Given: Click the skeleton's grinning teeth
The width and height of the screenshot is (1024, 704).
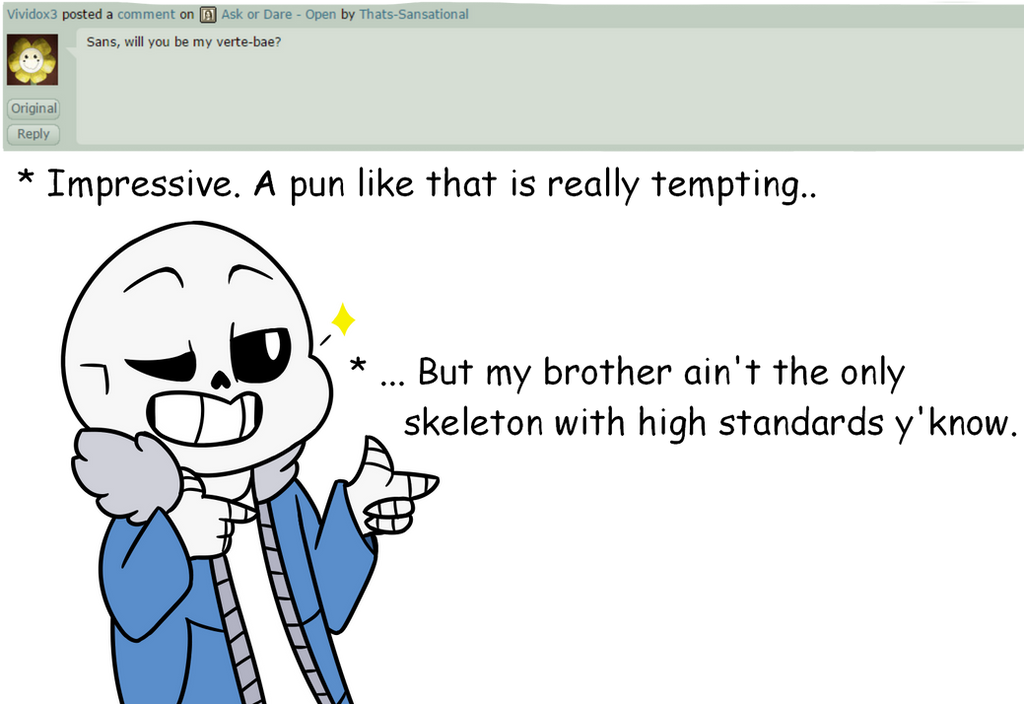Looking at the screenshot, I should pos(204,418).
